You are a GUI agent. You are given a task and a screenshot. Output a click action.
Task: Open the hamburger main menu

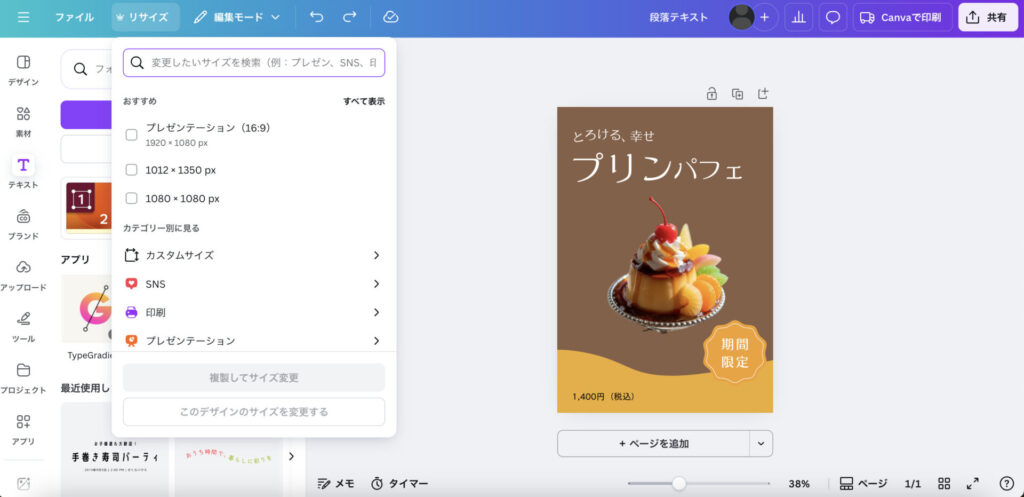(x=24, y=18)
